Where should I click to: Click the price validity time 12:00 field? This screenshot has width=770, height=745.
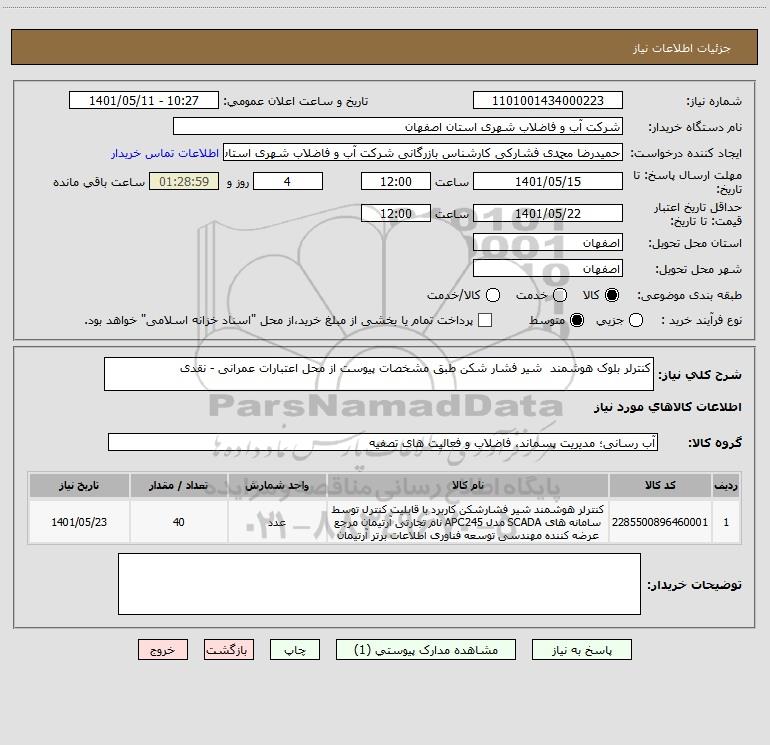coord(396,213)
